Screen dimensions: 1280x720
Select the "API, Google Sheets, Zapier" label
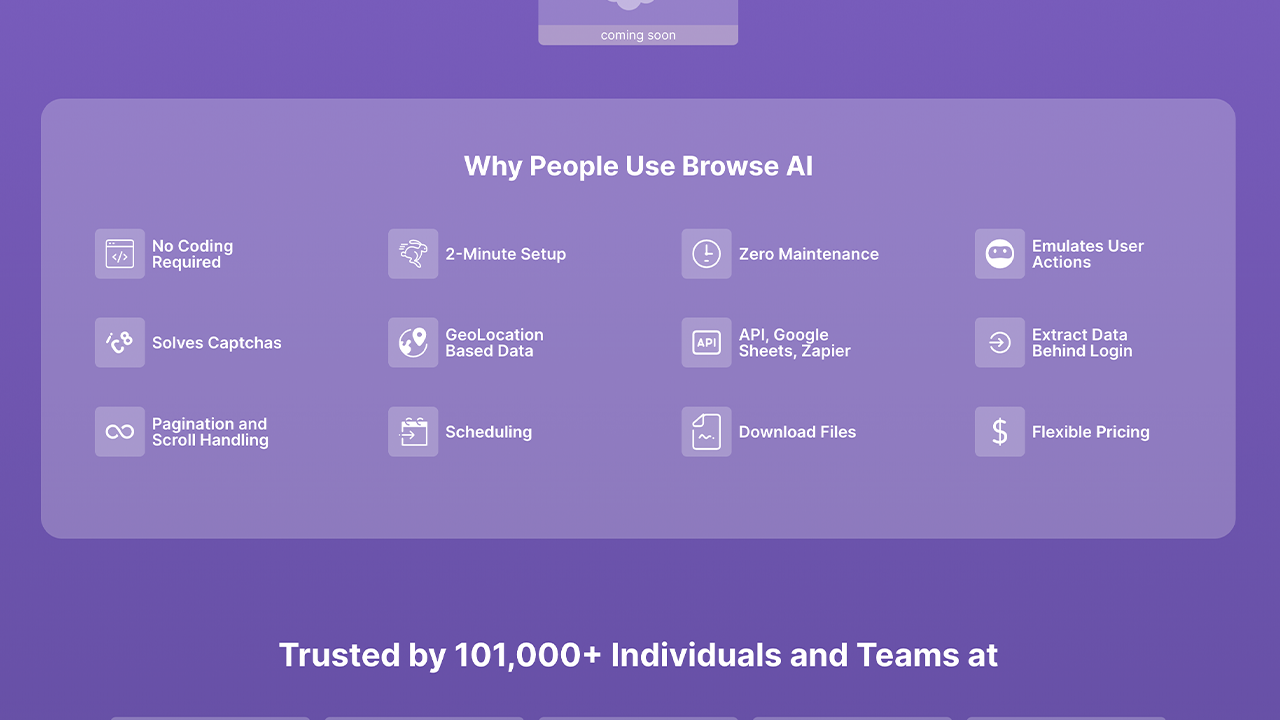[794, 343]
